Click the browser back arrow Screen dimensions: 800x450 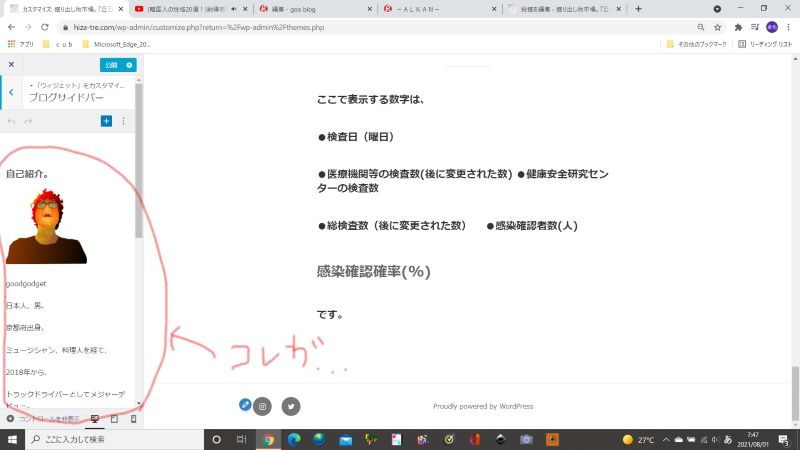pos(11,27)
